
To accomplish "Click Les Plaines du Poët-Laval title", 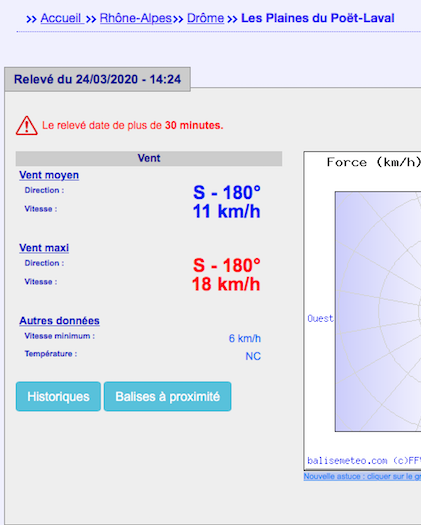I will 318,18.
